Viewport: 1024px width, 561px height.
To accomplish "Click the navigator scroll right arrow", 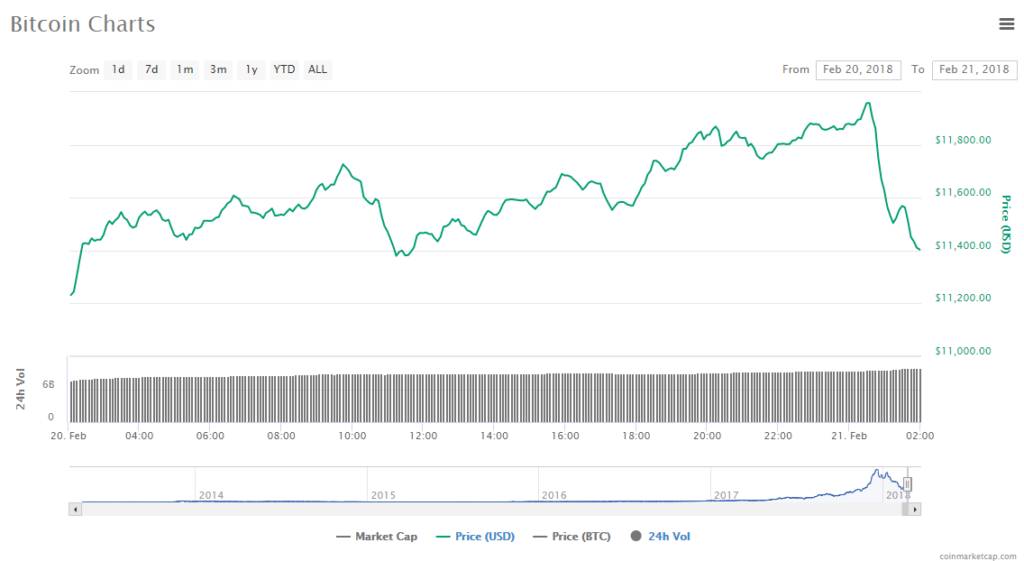I will click(x=914, y=509).
